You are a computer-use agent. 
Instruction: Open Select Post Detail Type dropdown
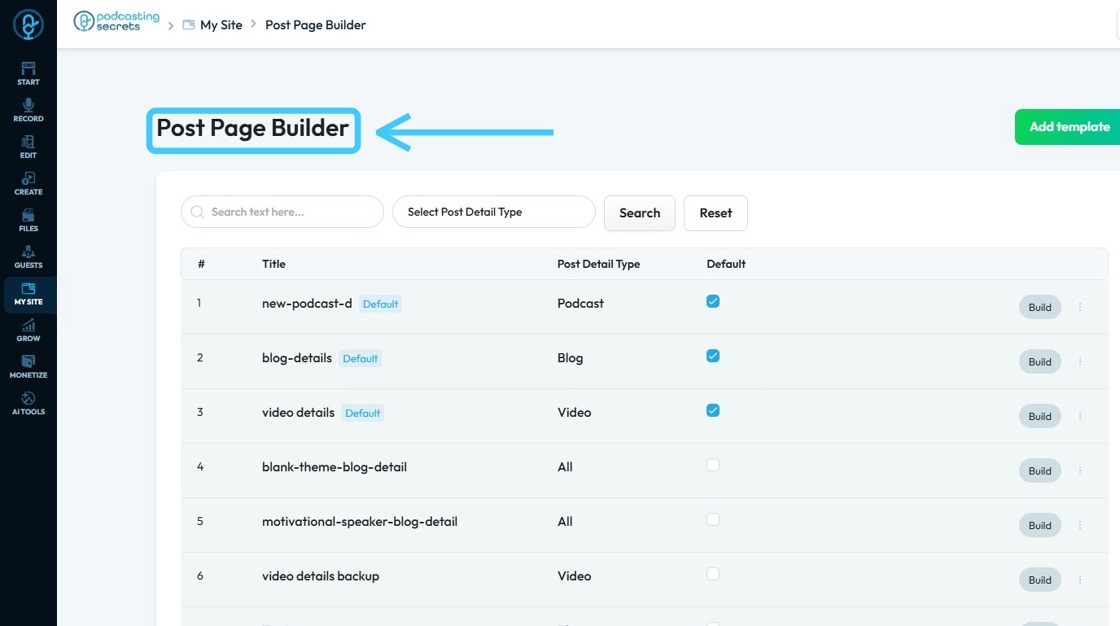[x=494, y=212]
